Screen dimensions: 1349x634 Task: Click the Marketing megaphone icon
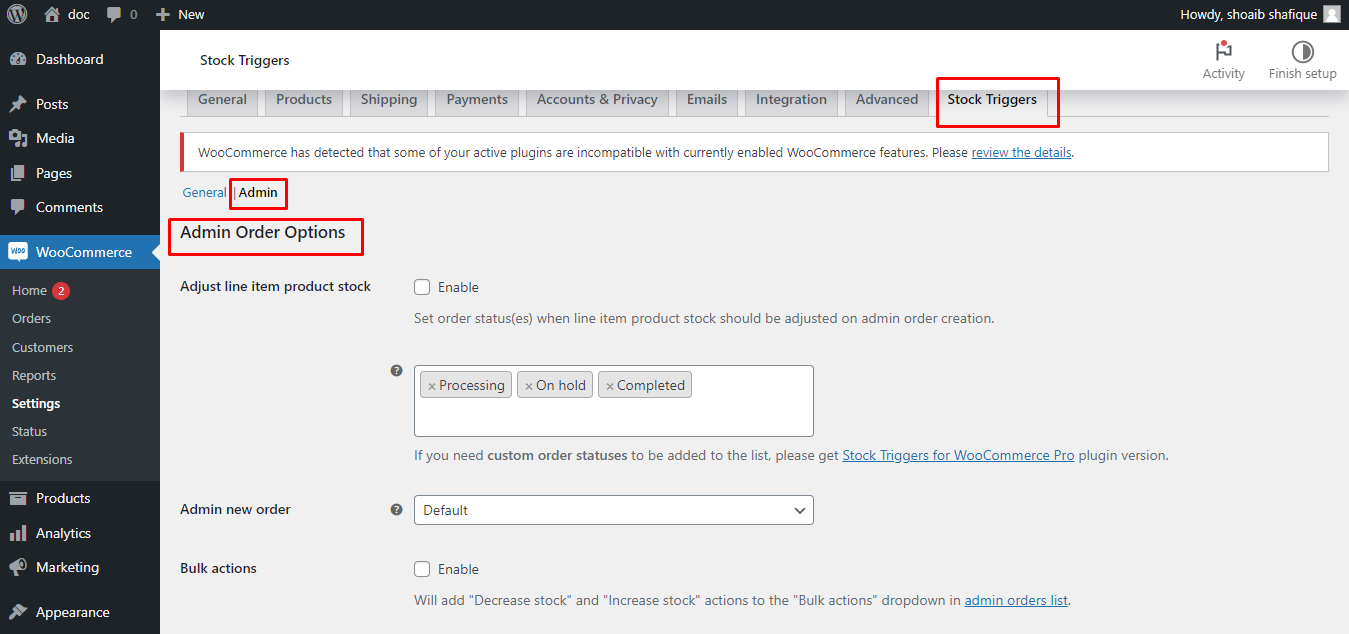pos(18,567)
